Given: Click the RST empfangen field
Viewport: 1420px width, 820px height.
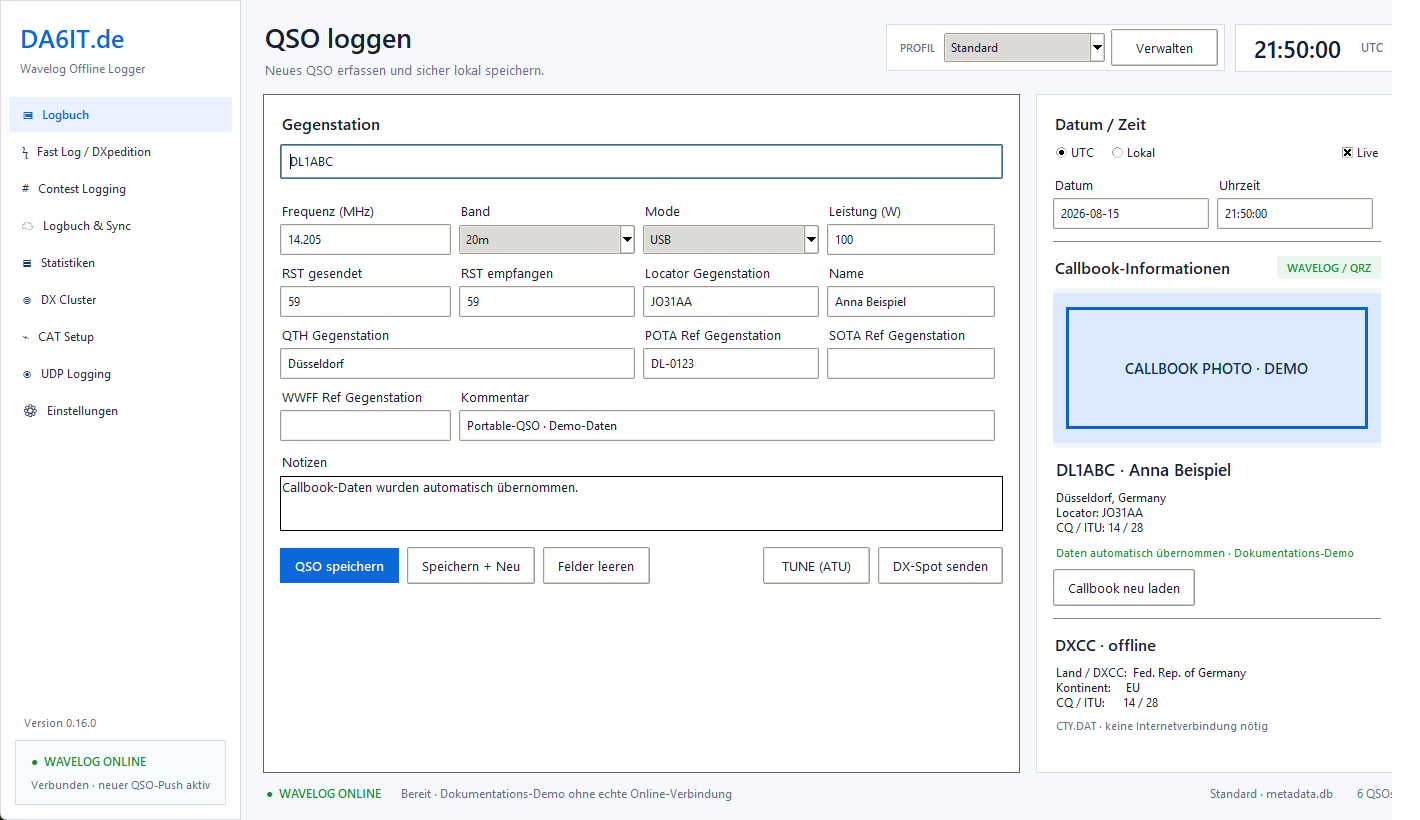Looking at the screenshot, I should (x=547, y=302).
